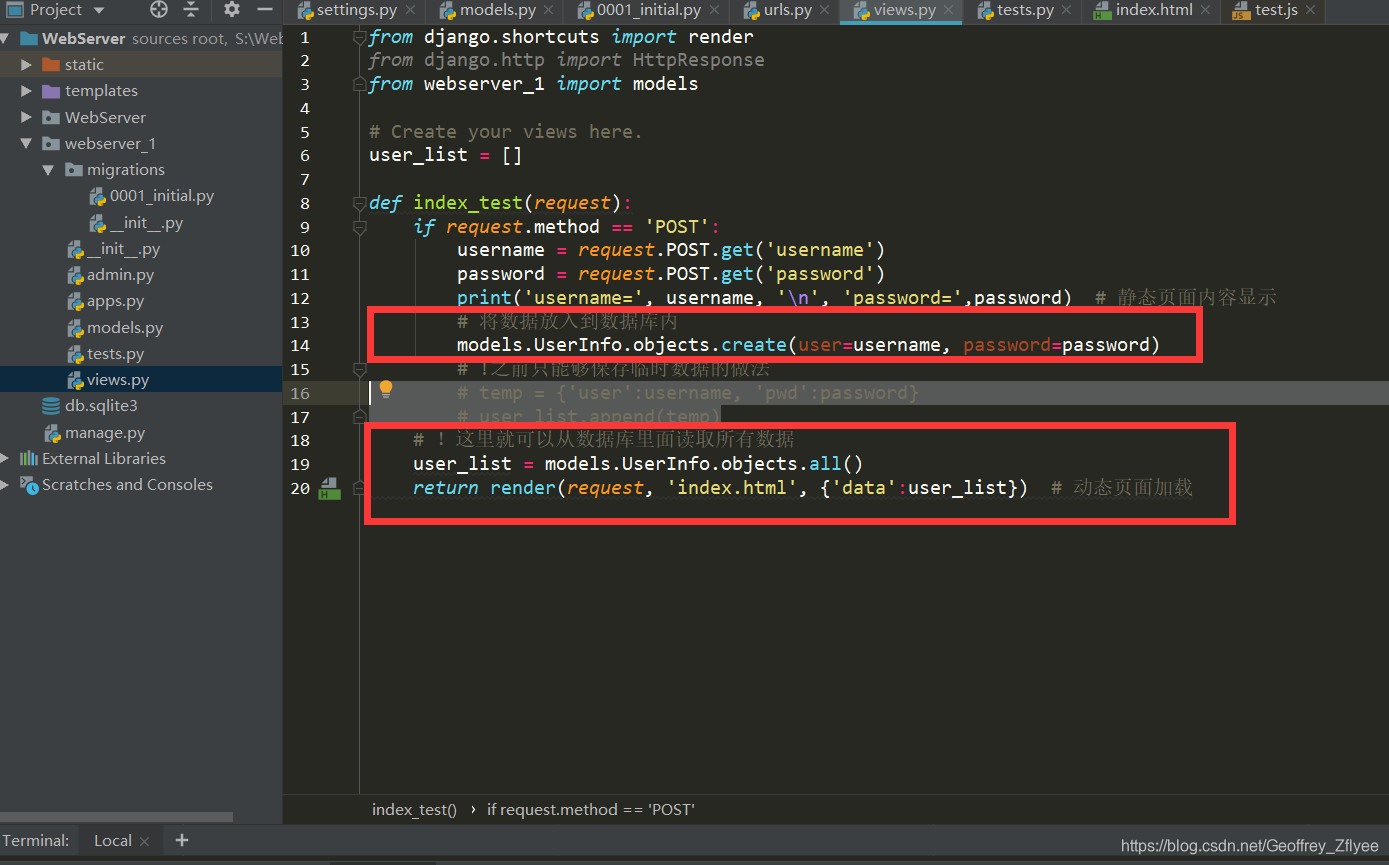Click 'index.html' string on line 20
Image resolution: width=1389 pixels, height=865 pixels.
(x=732, y=488)
